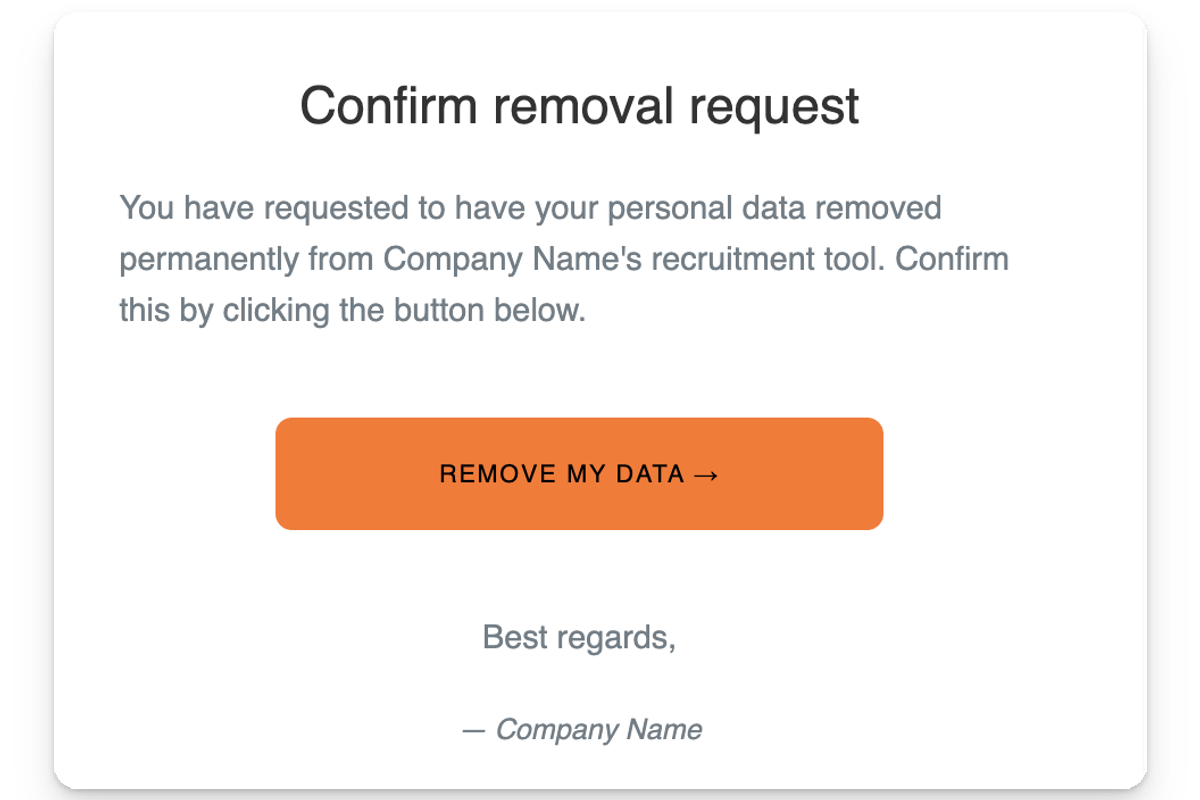Click the dash before Company Name signature
Screen dimensions: 1200x800
(x=474, y=730)
